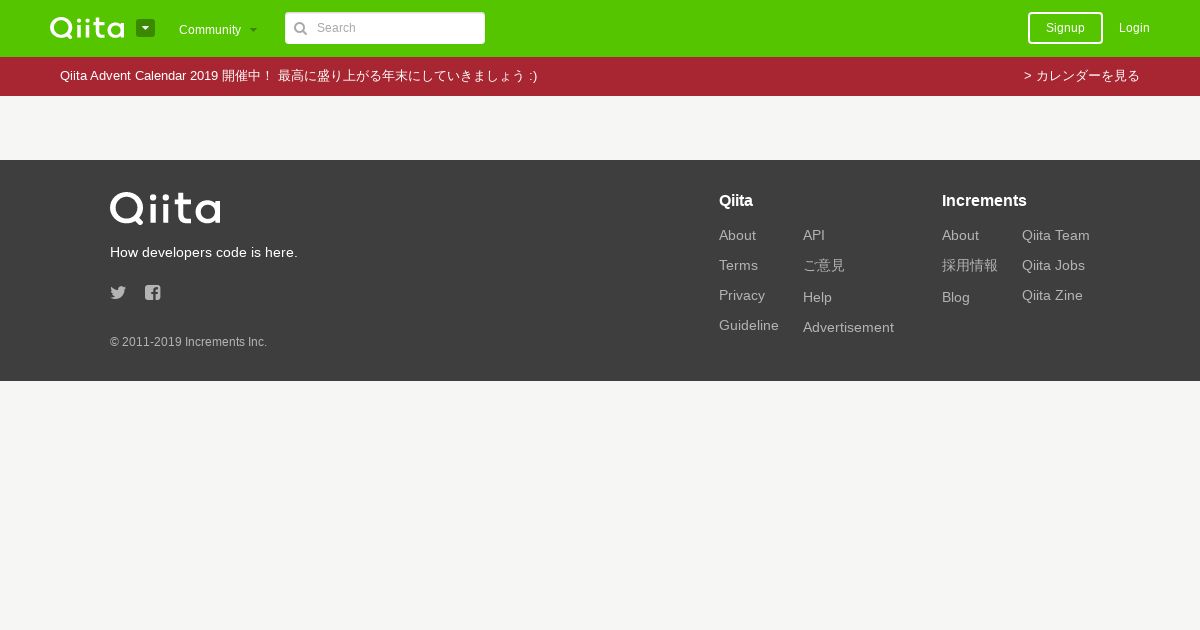This screenshot has width=1200, height=630.
Task: Open the Qiita Zine link
Action: pos(1052,295)
